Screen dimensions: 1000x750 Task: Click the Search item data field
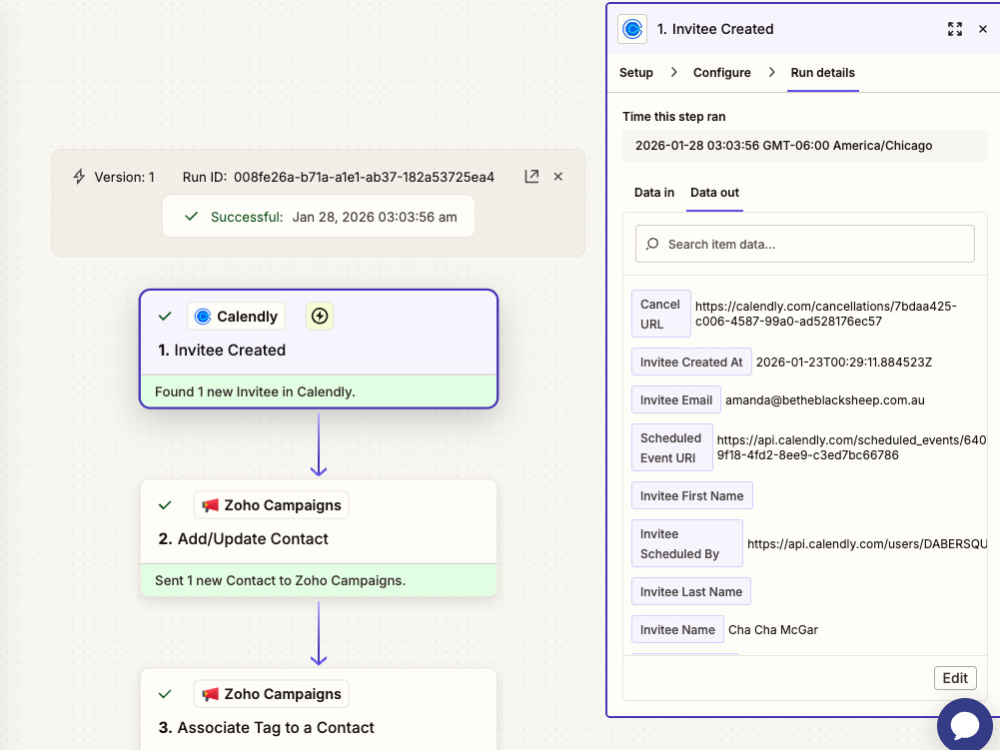coord(805,244)
